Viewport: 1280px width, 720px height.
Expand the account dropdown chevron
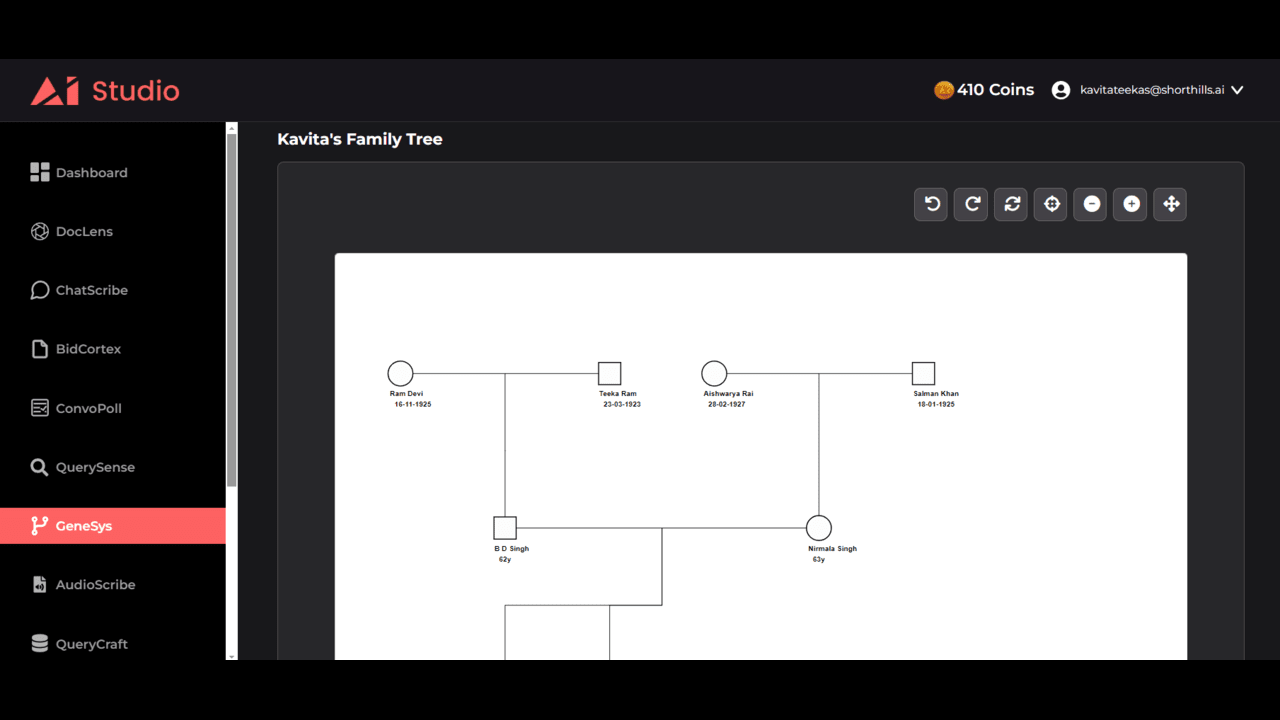[x=1237, y=90]
